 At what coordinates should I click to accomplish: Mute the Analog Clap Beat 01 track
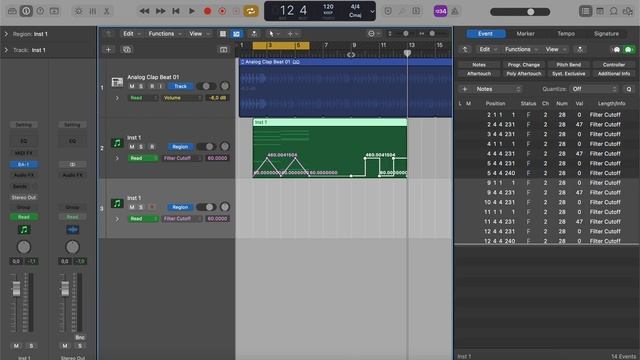click(132, 86)
